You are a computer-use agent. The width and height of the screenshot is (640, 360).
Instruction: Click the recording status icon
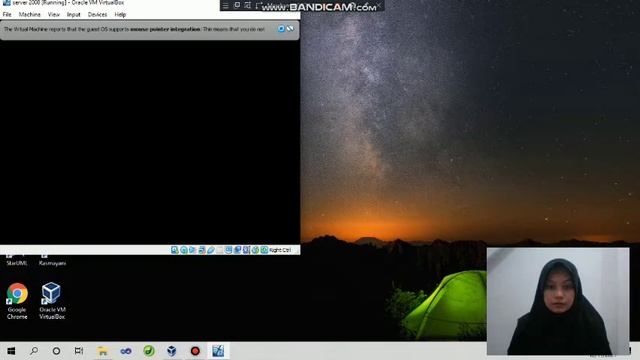point(238,250)
